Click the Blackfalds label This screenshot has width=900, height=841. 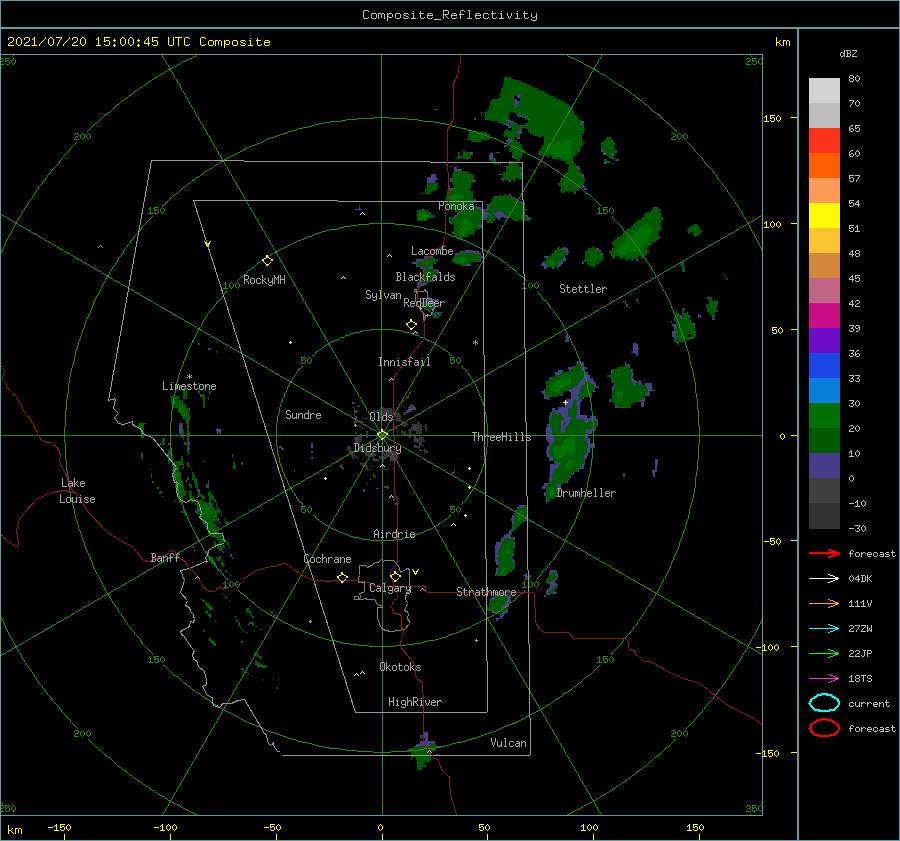(425, 277)
